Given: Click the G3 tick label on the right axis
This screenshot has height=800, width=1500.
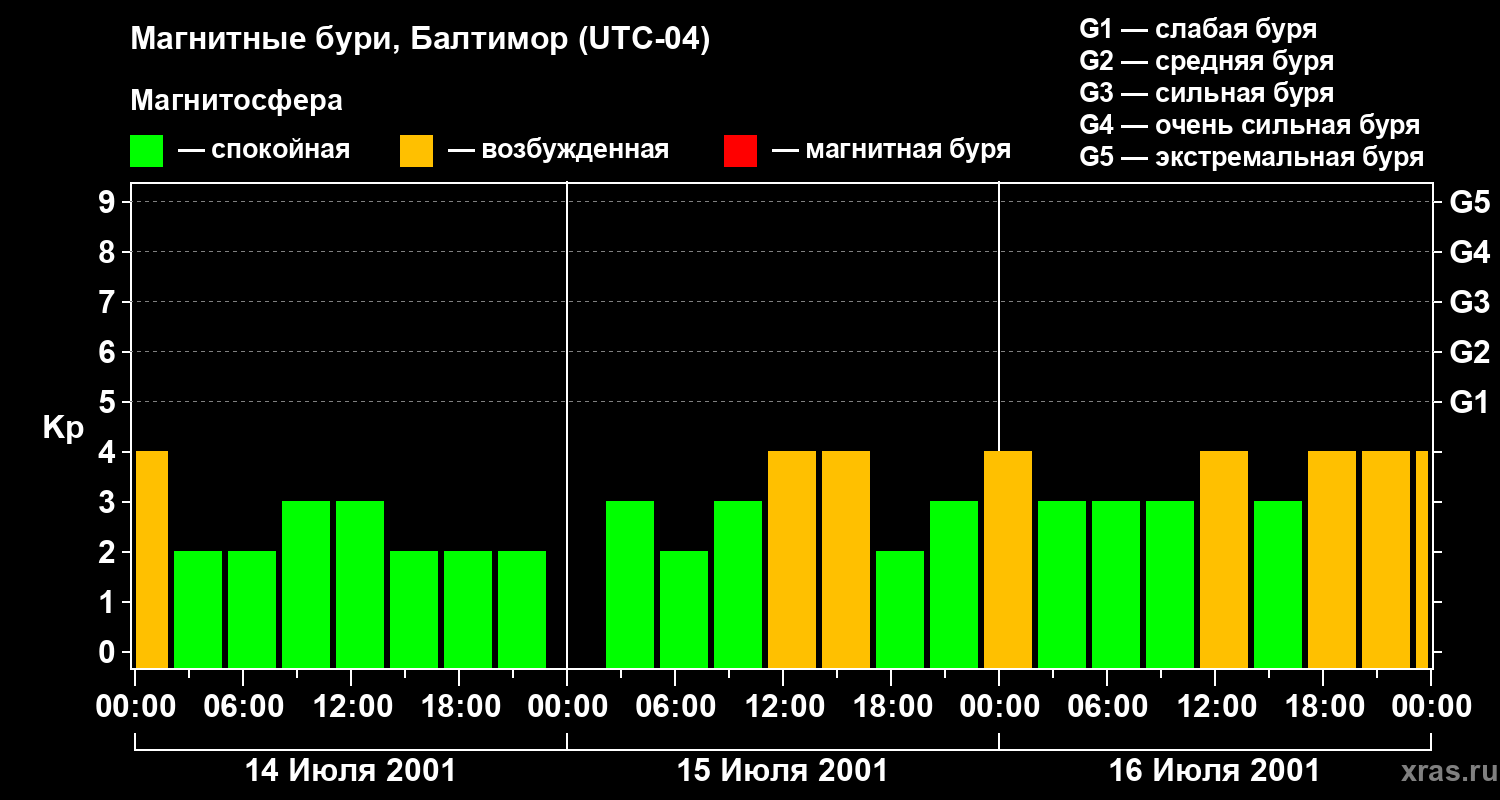Looking at the screenshot, I should (1469, 302).
